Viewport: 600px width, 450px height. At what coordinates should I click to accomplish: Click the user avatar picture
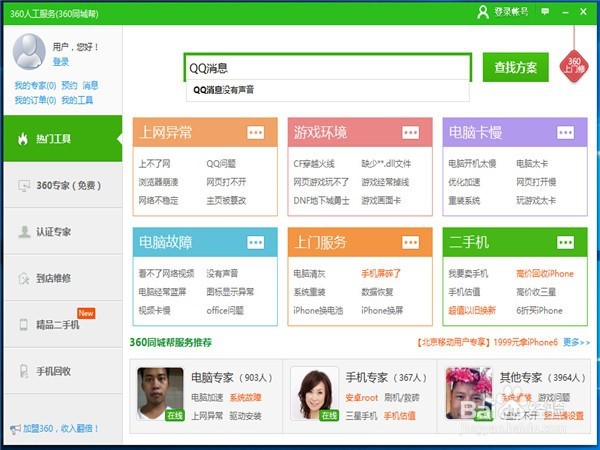point(29,51)
